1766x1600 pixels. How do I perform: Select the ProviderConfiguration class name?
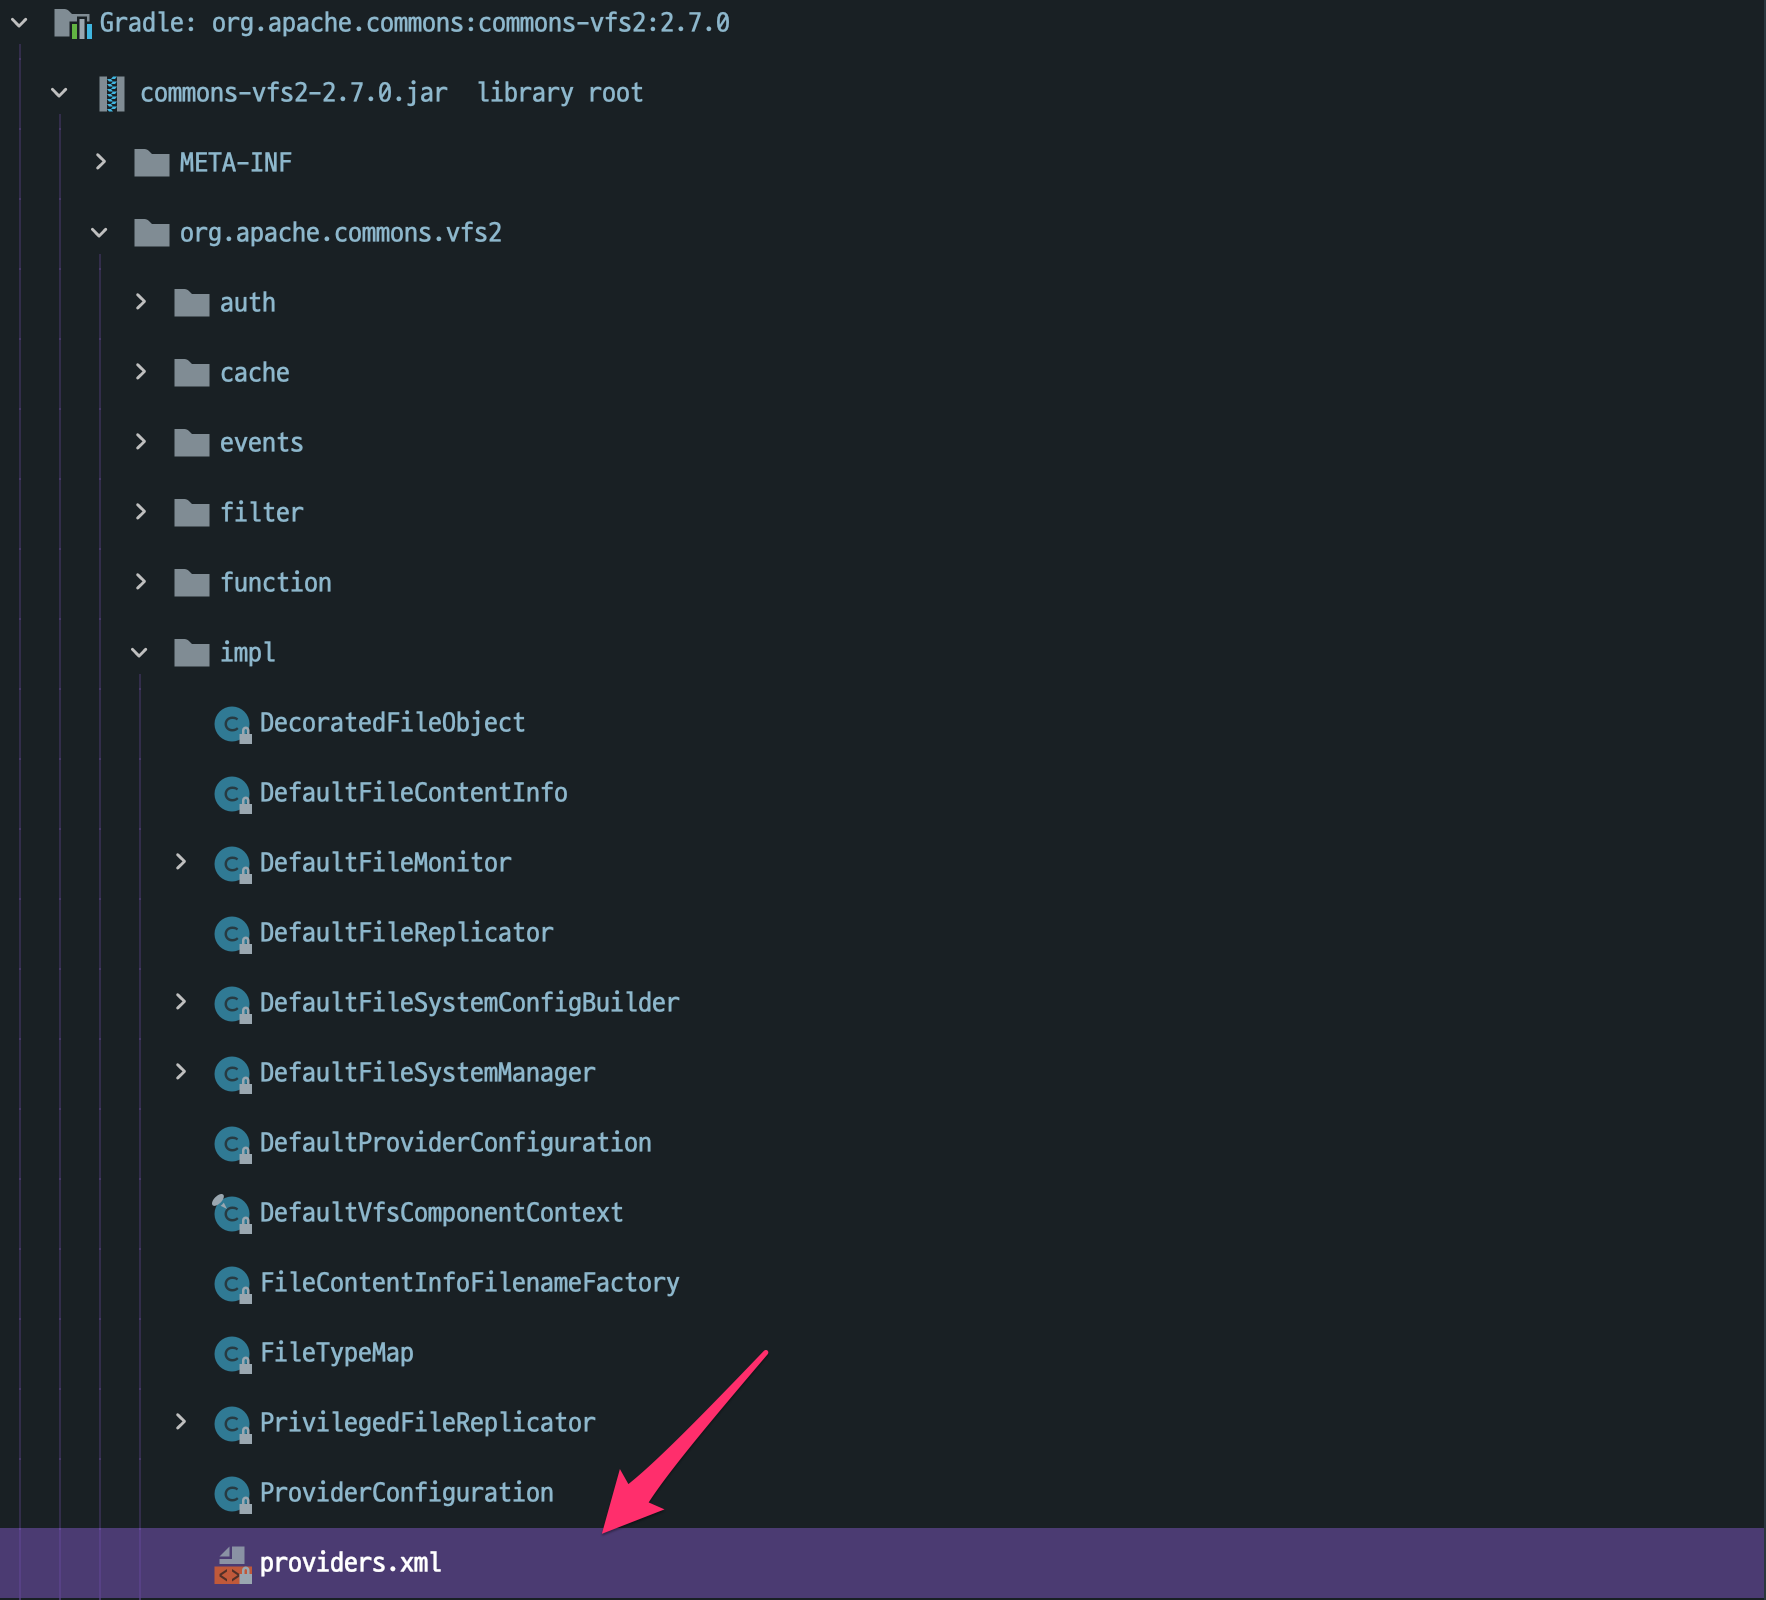tap(406, 1492)
